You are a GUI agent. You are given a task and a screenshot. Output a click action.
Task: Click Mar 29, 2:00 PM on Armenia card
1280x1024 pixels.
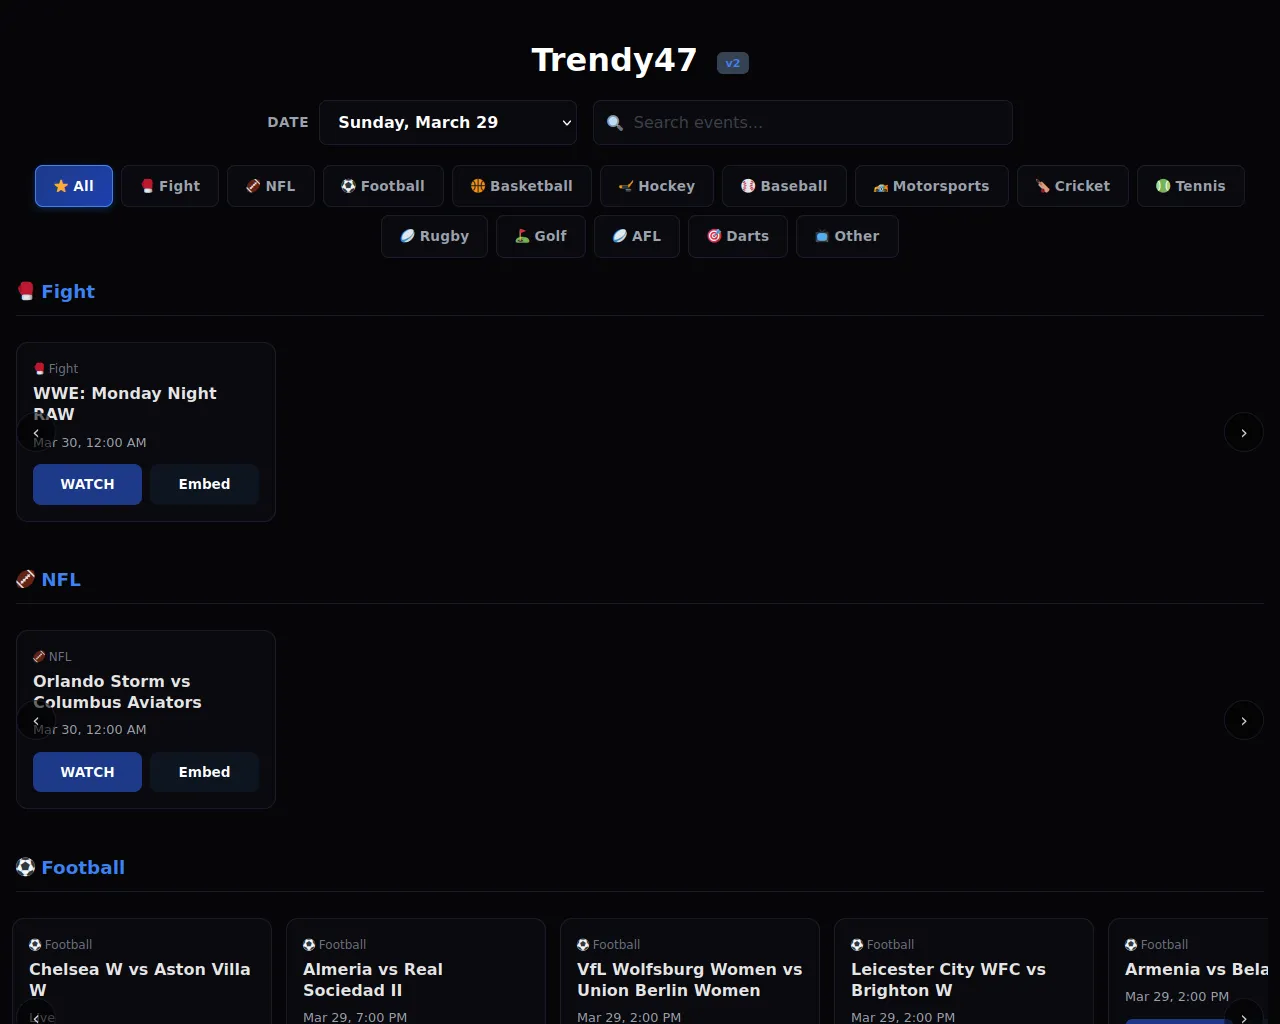(1177, 997)
